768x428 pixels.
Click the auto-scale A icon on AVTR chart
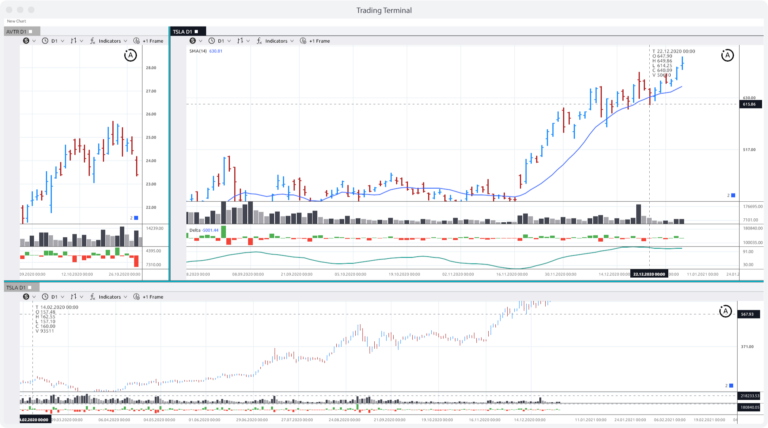click(130, 57)
